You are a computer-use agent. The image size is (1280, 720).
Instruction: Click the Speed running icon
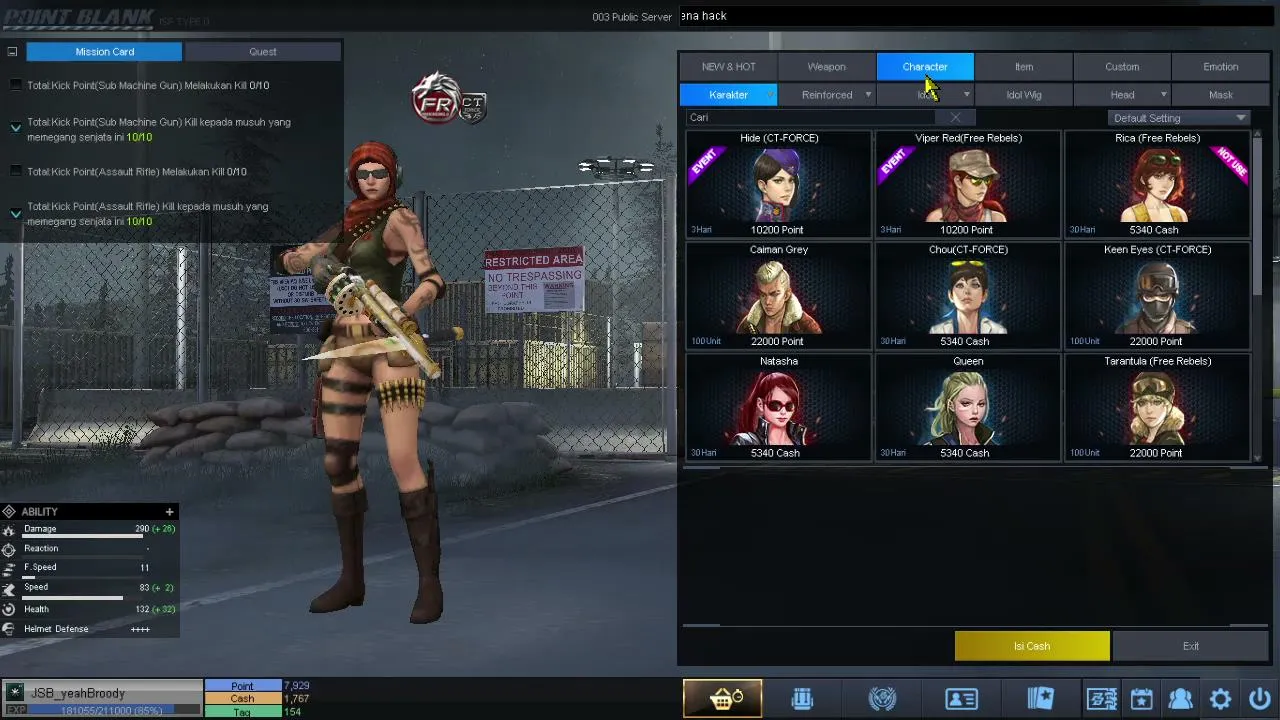coord(10,588)
